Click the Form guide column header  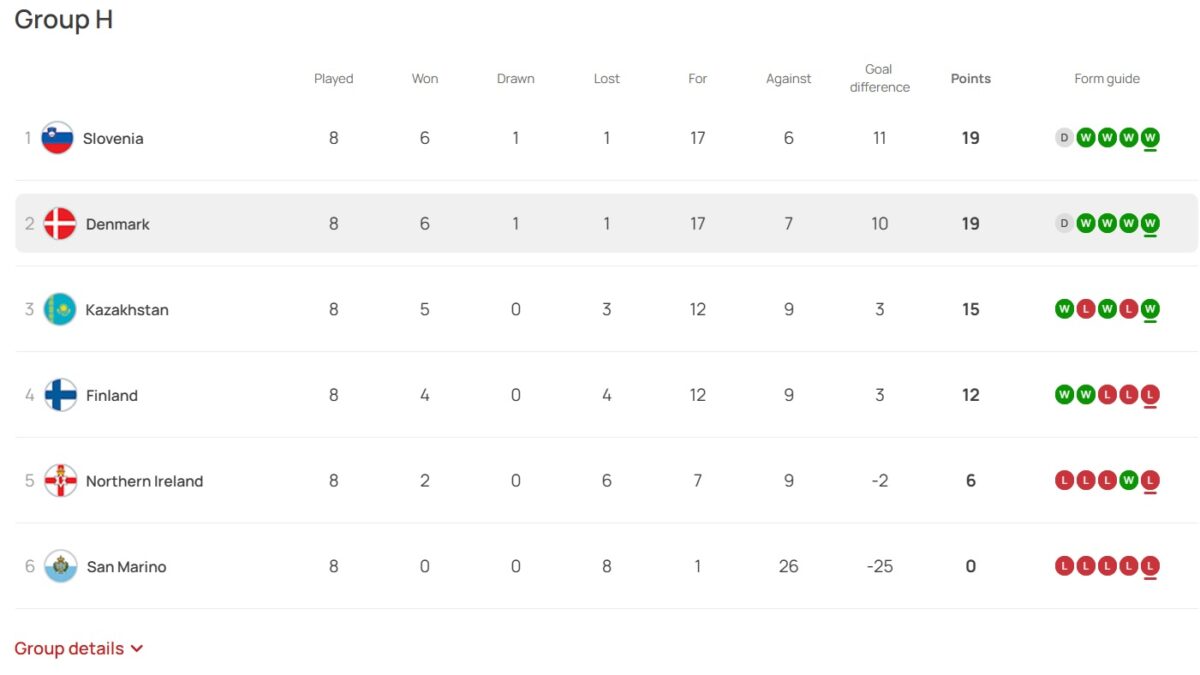(1107, 79)
